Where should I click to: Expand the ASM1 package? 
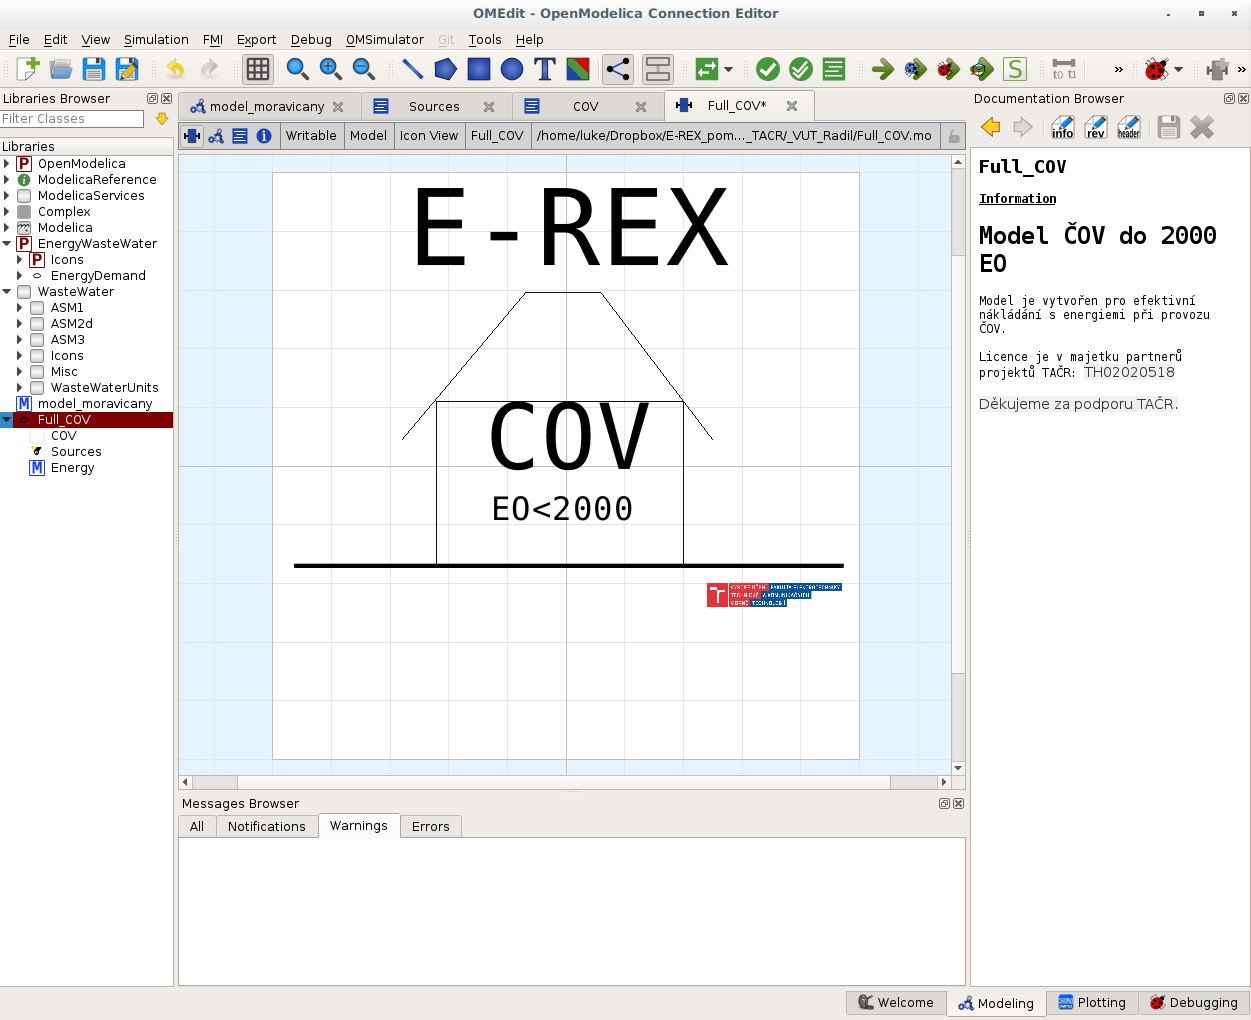coord(20,308)
